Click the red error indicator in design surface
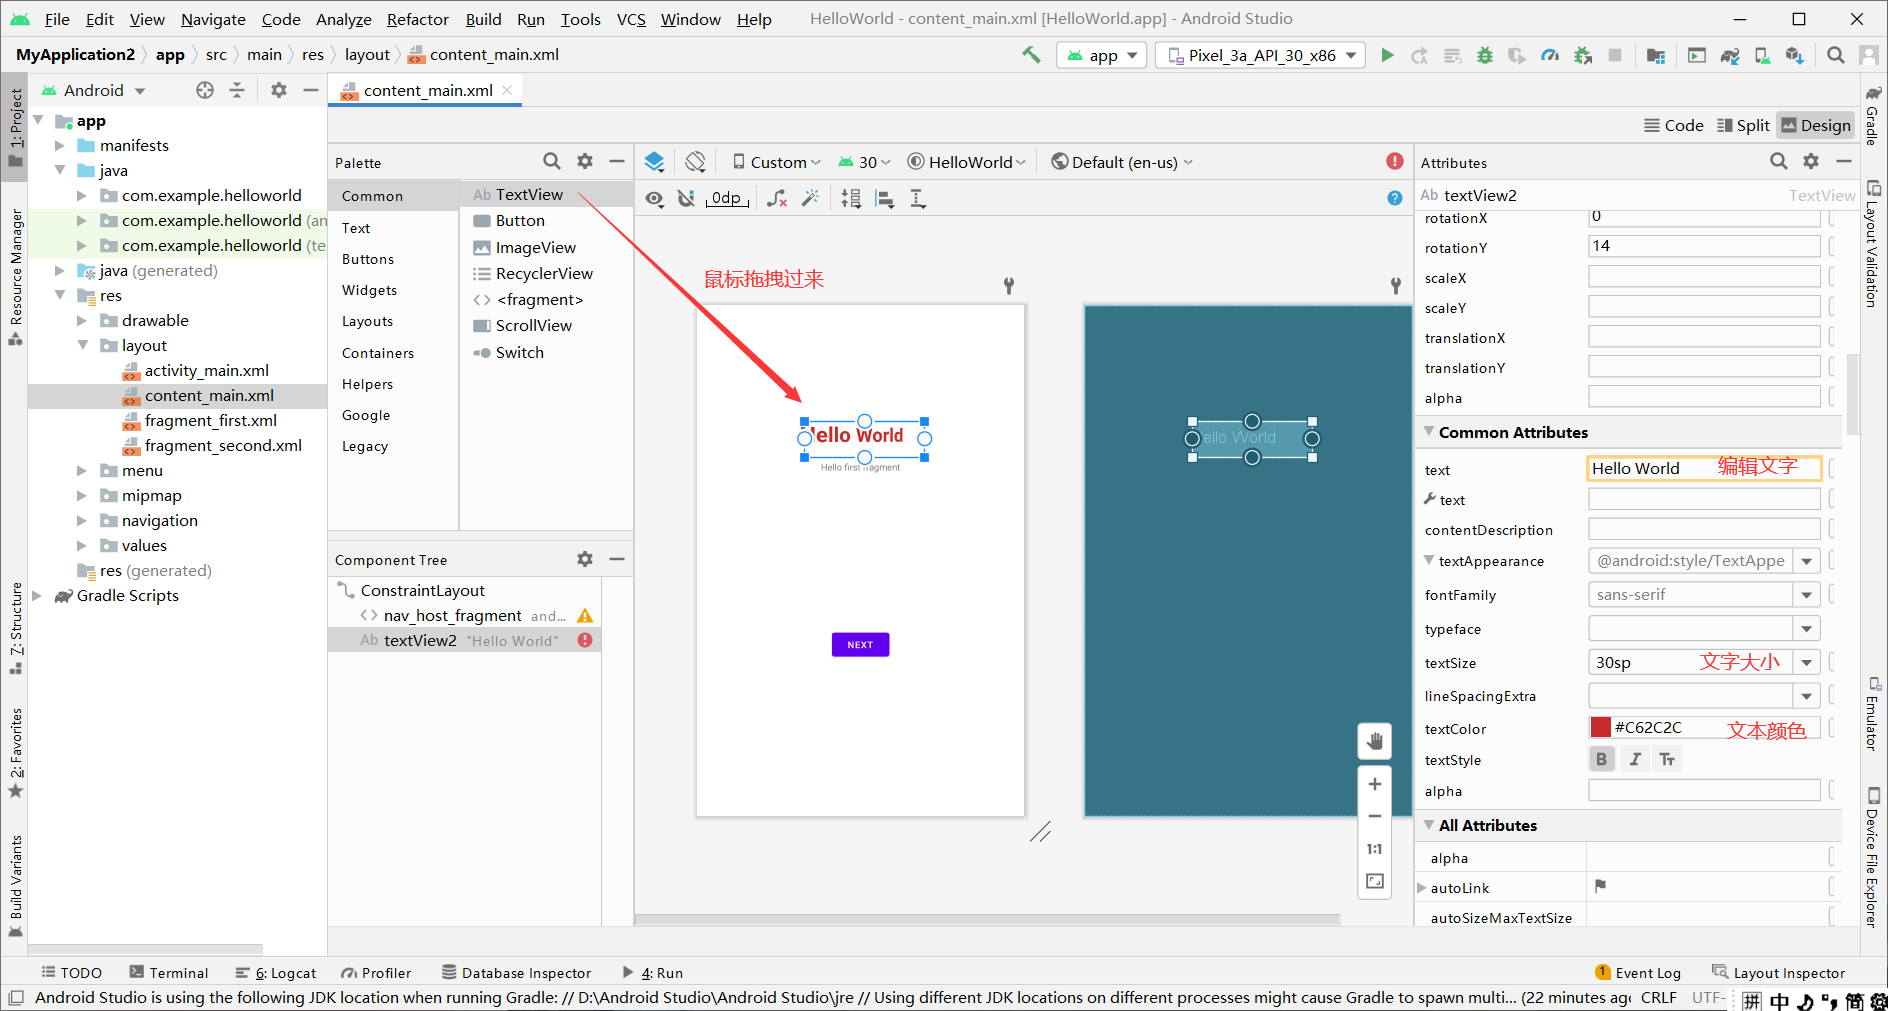This screenshot has height=1011, width=1888. point(1395,161)
